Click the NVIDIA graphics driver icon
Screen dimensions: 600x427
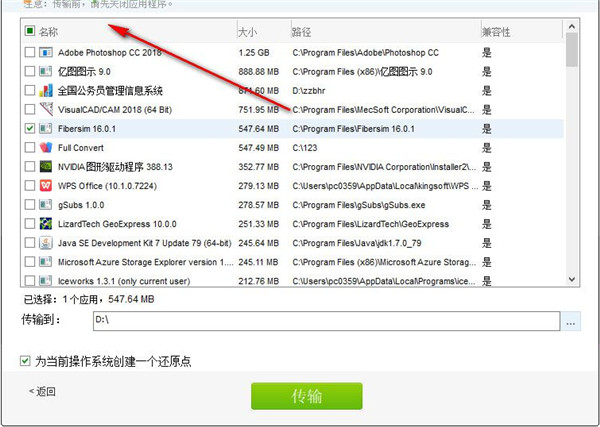46,166
